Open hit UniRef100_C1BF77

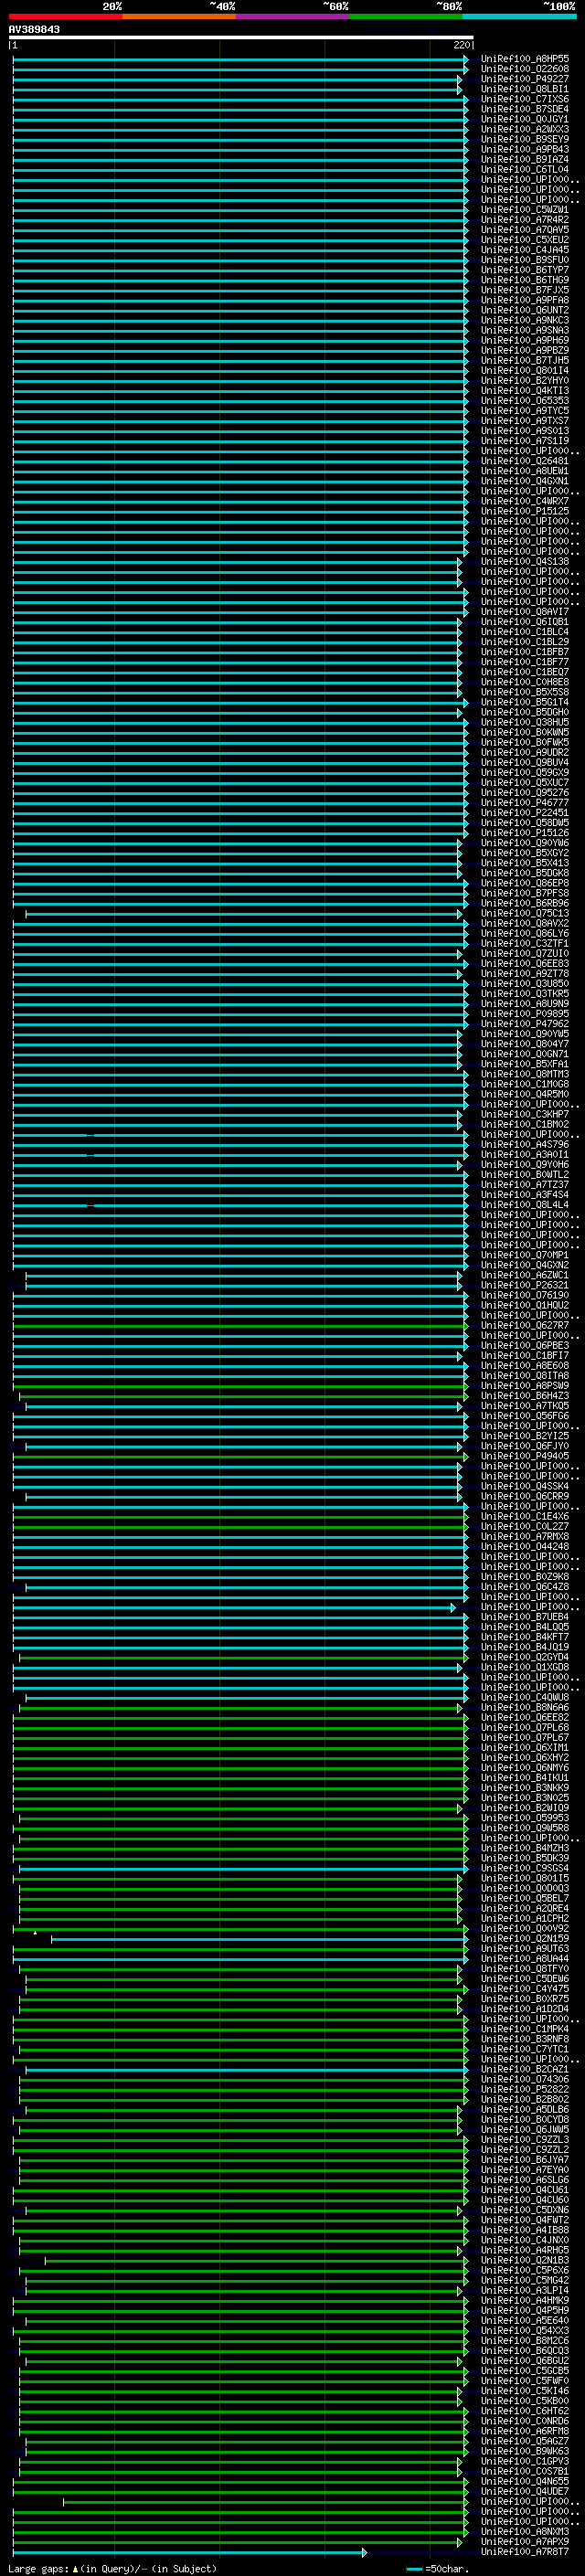524,662
